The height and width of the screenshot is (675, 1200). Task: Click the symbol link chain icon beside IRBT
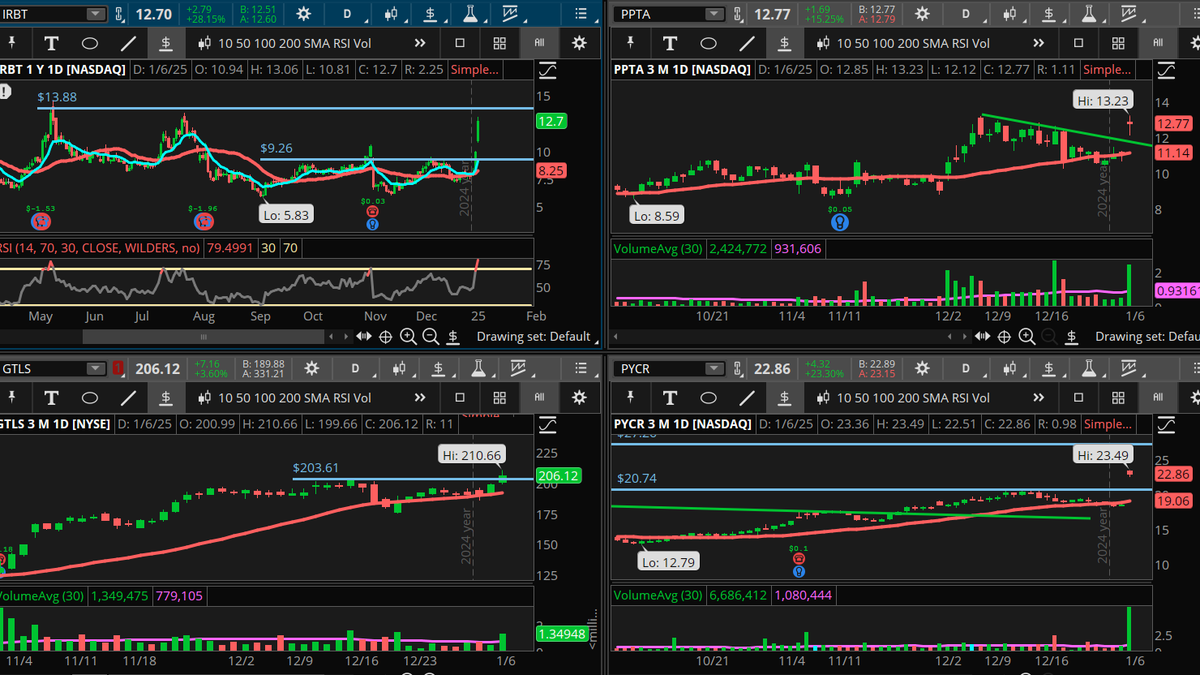(x=118, y=14)
